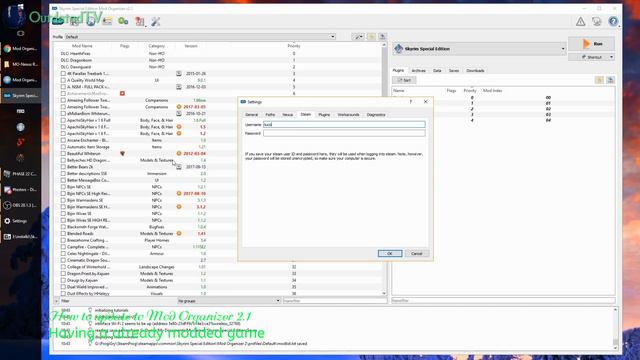Open the Workarounds tab in Settings

[349, 115]
